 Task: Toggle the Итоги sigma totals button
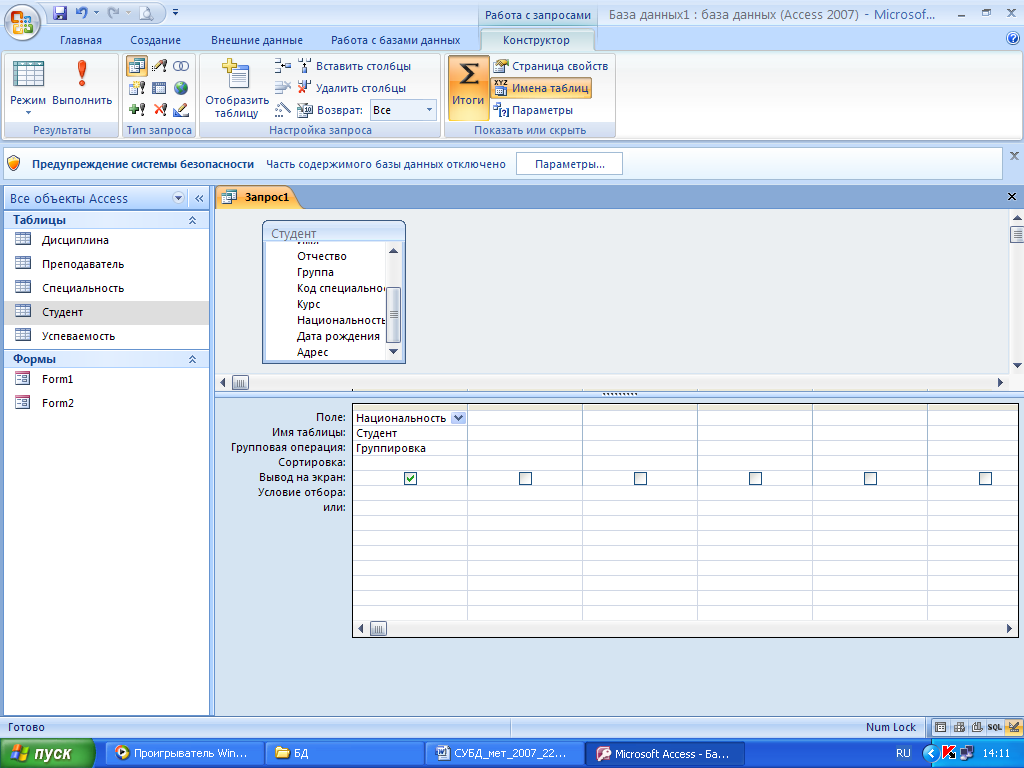[468, 88]
